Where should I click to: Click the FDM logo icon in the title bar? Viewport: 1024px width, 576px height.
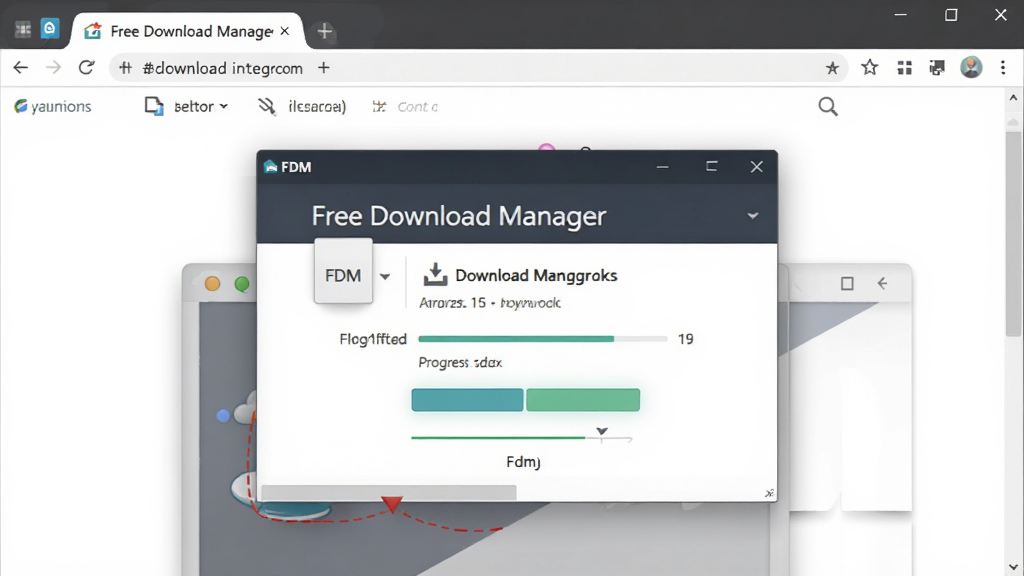[x=270, y=167]
